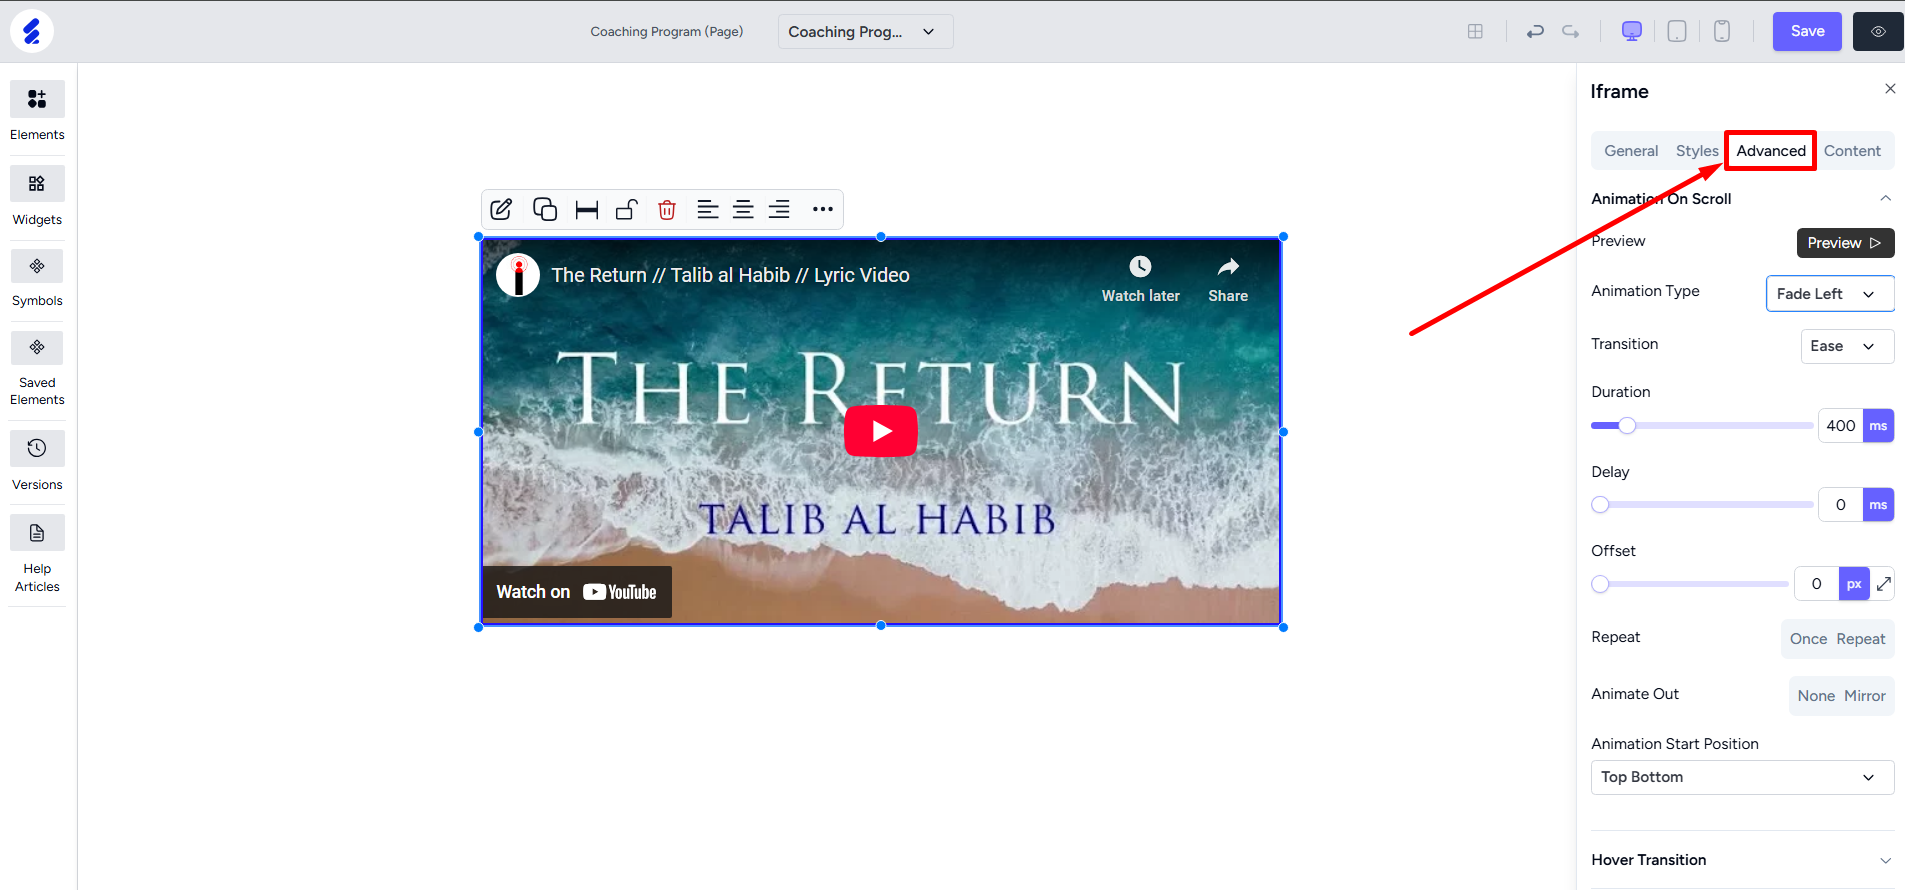The height and width of the screenshot is (890, 1905).
Task: Click the Offset value field
Action: click(1817, 584)
